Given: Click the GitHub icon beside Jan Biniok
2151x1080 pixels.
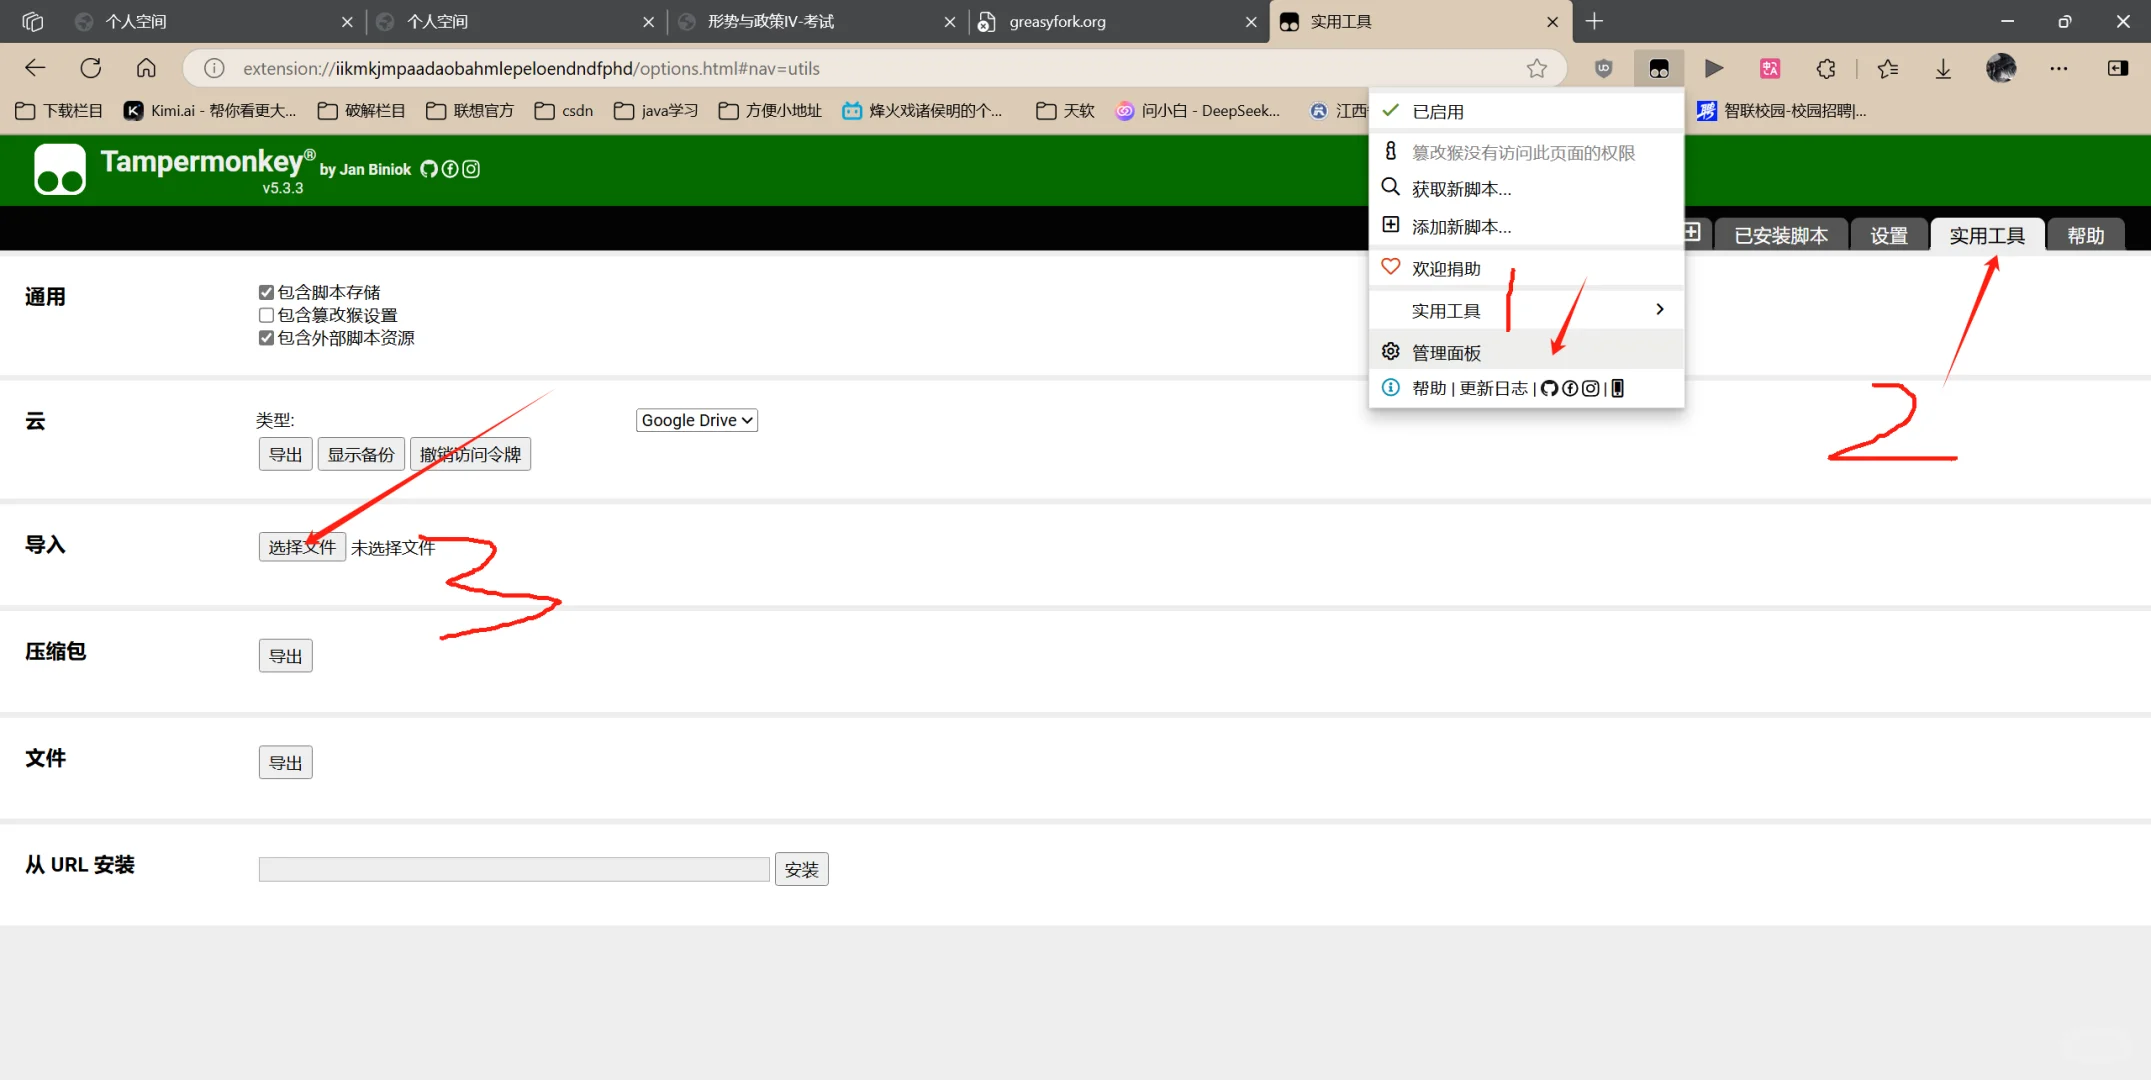Looking at the screenshot, I should click(428, 169).
